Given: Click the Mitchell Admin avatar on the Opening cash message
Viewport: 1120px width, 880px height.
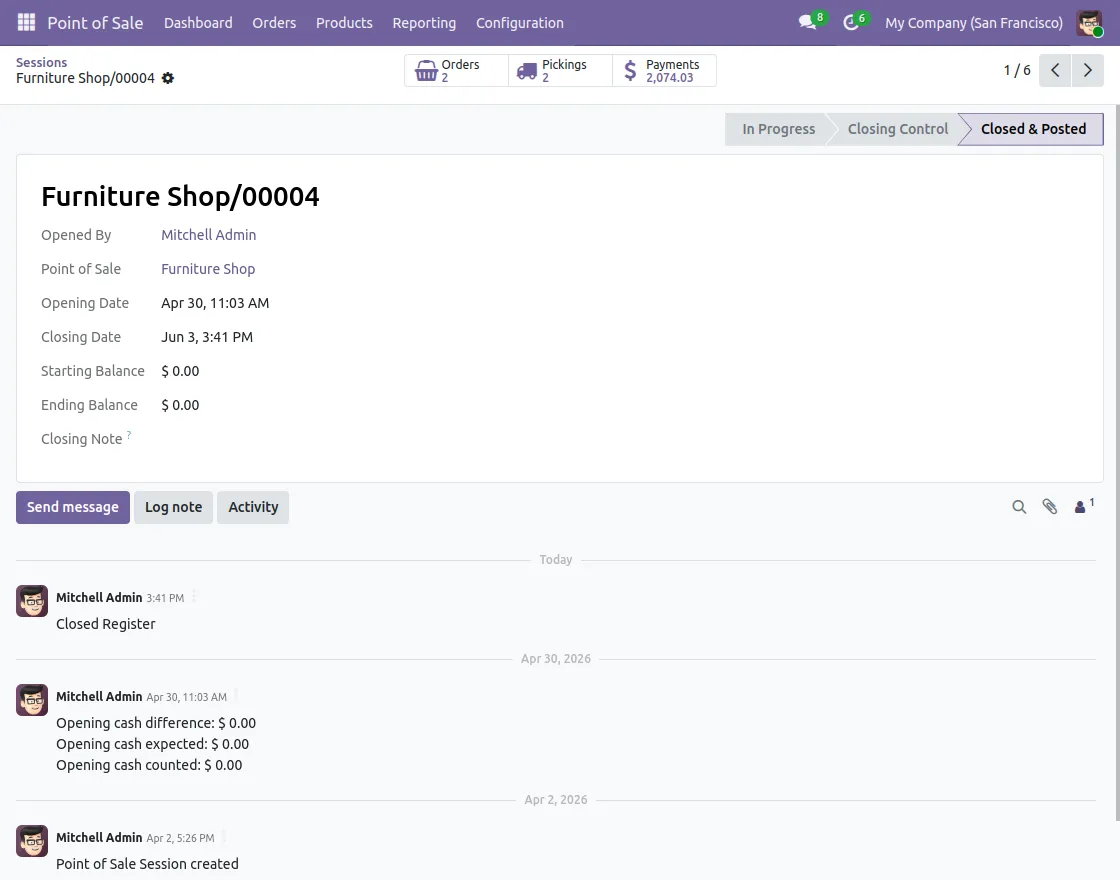Looking at the screenshot, I should (32, 701).
